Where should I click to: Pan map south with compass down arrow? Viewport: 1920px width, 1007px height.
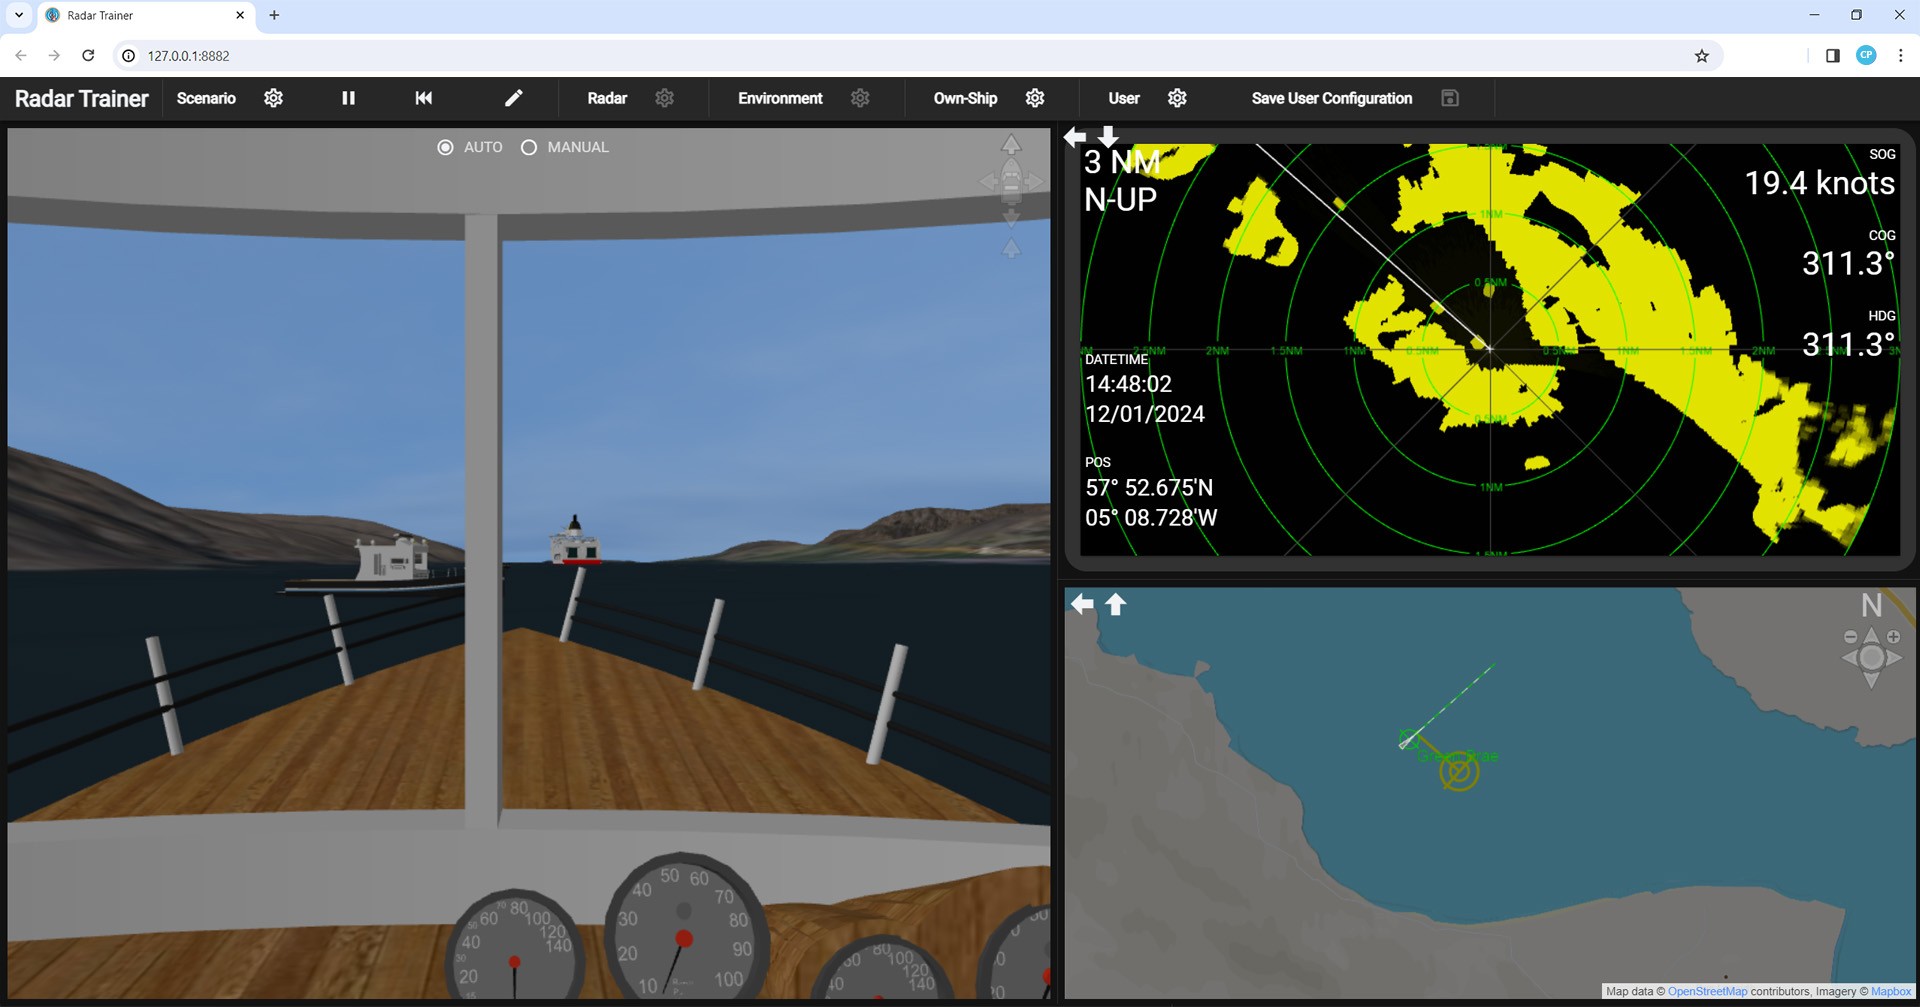1872,680
